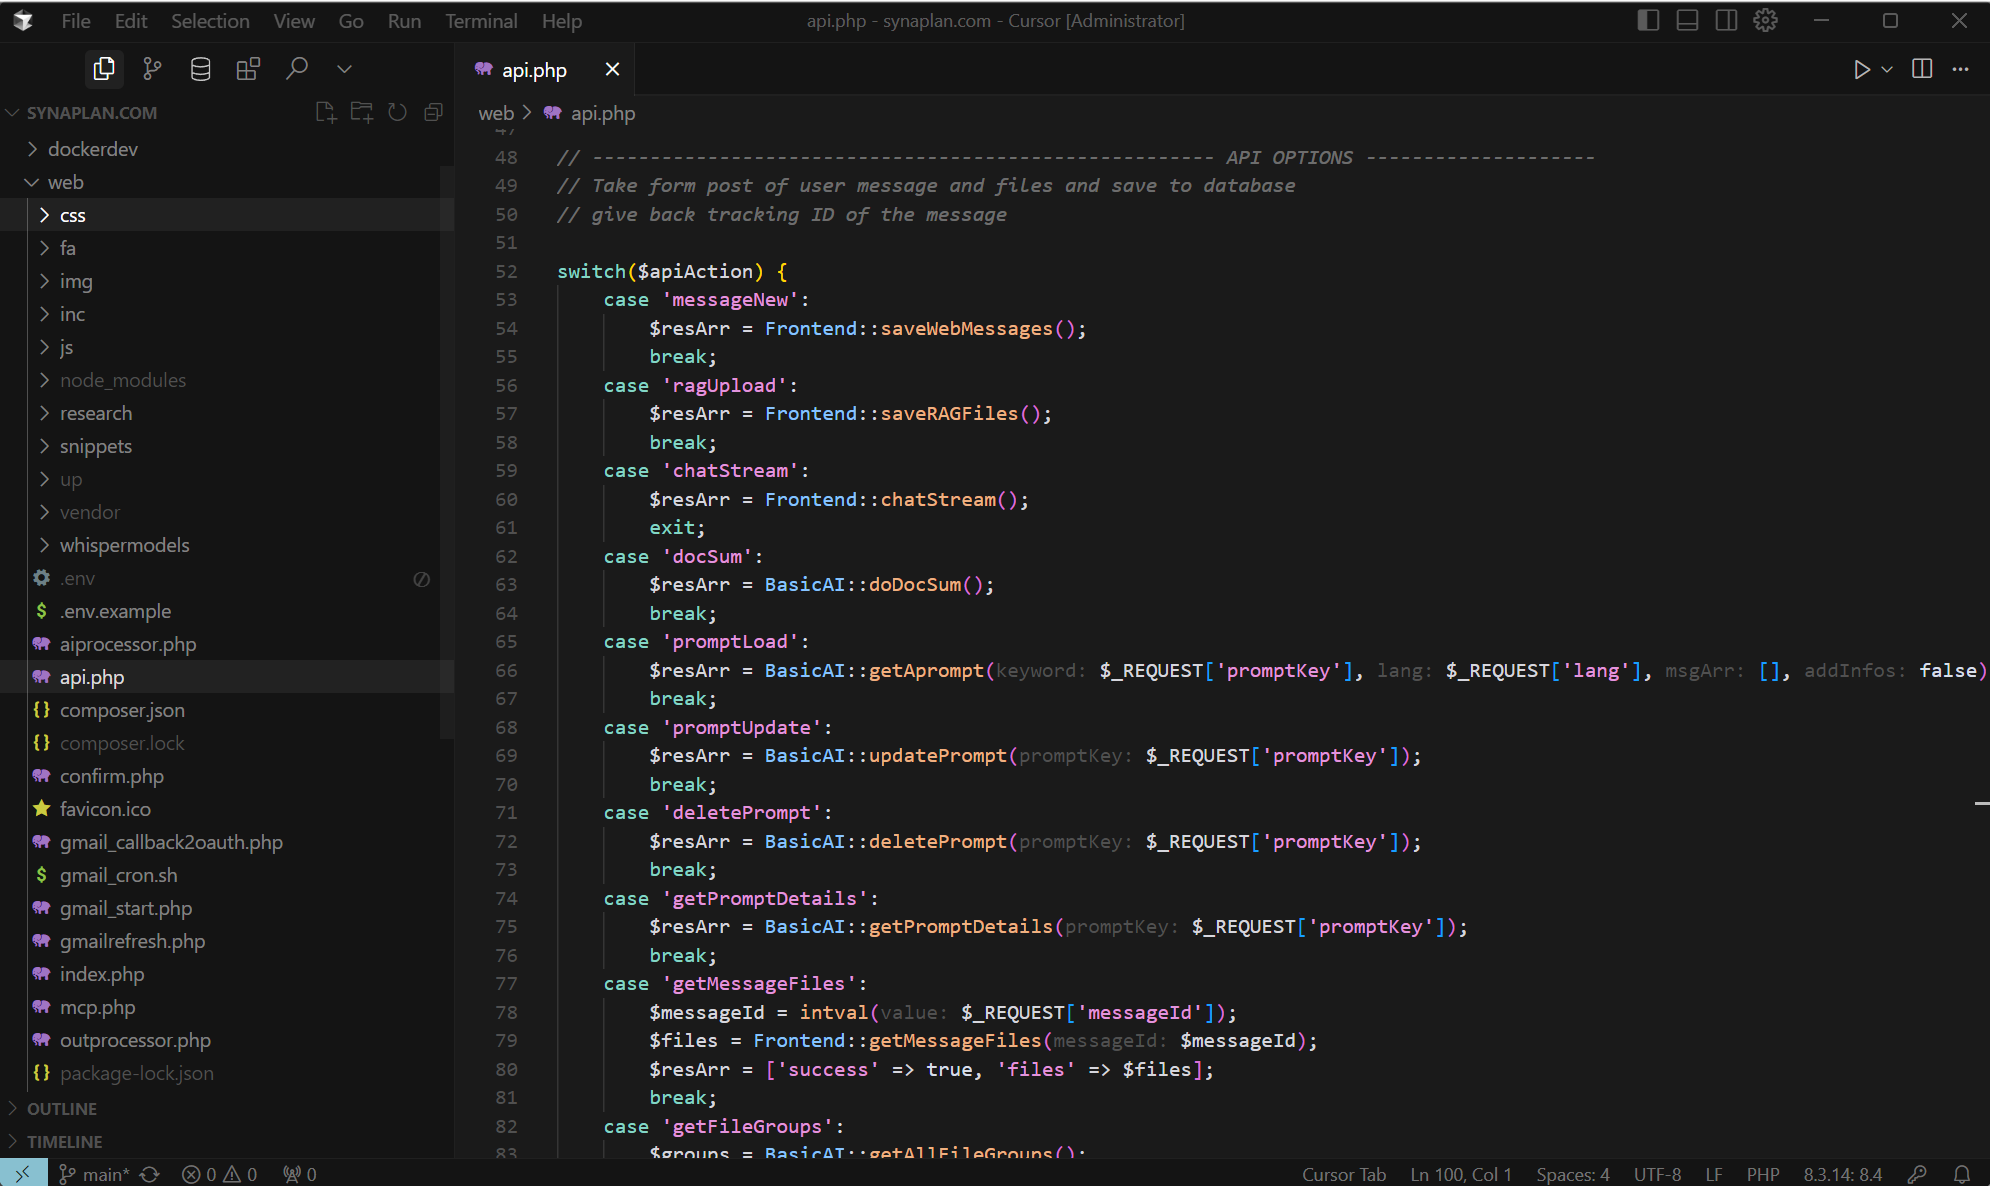
Task: Click the New File icon in explorer
Action: 325,112
